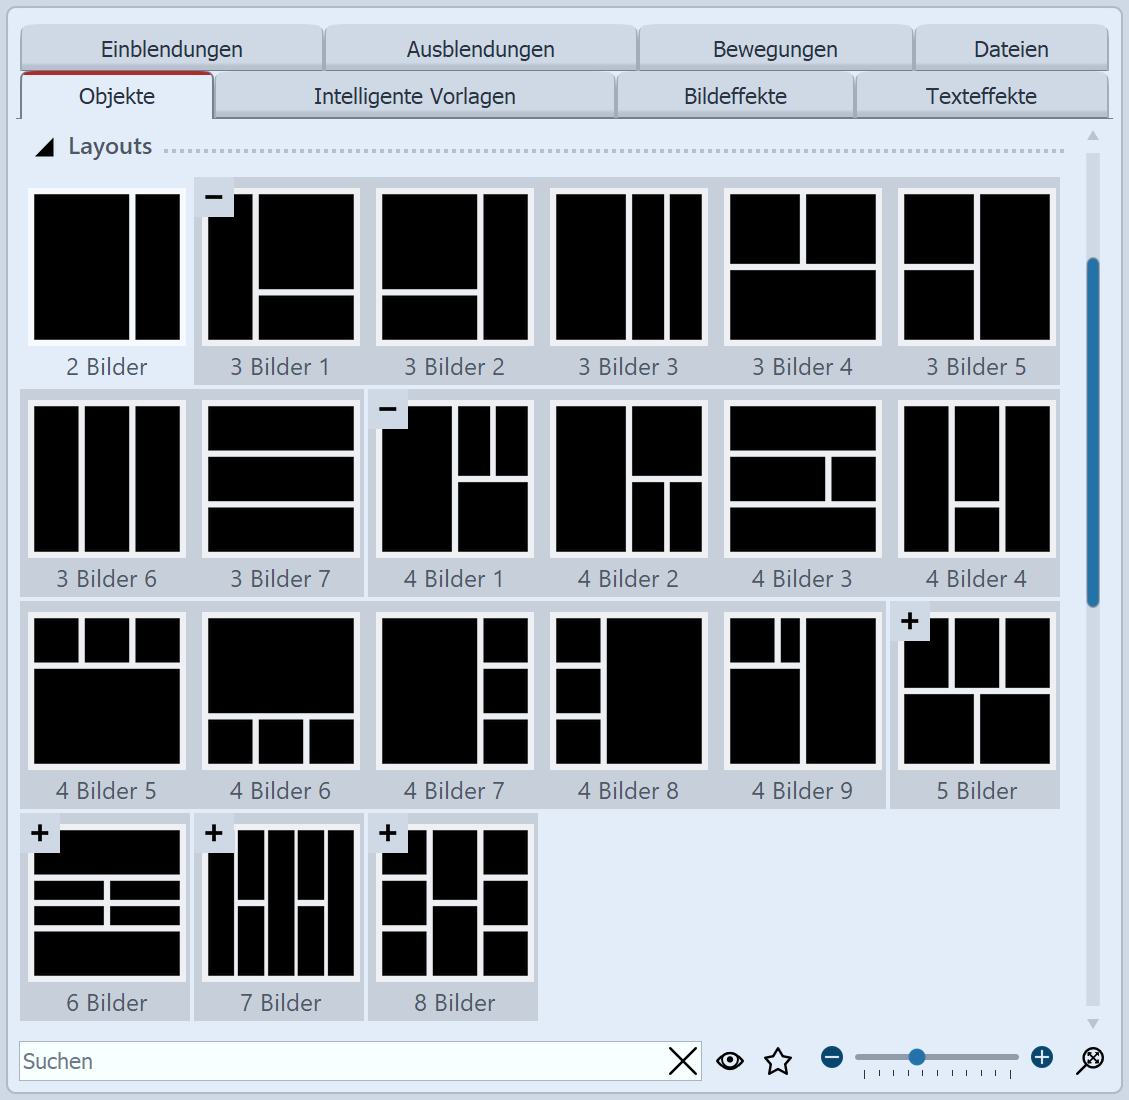Click the plus badge on 7 Bilder
The width and height of the screenshot is (1129, 1100).
(214, 832)
